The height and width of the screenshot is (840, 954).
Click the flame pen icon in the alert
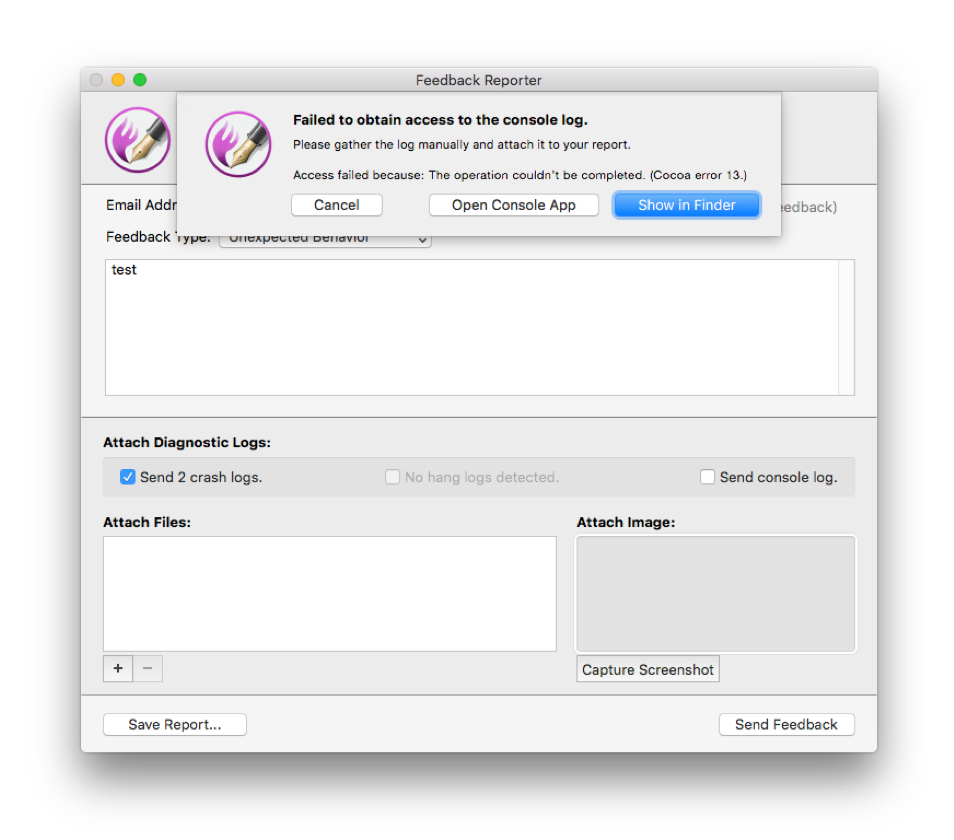pos(238,144)
